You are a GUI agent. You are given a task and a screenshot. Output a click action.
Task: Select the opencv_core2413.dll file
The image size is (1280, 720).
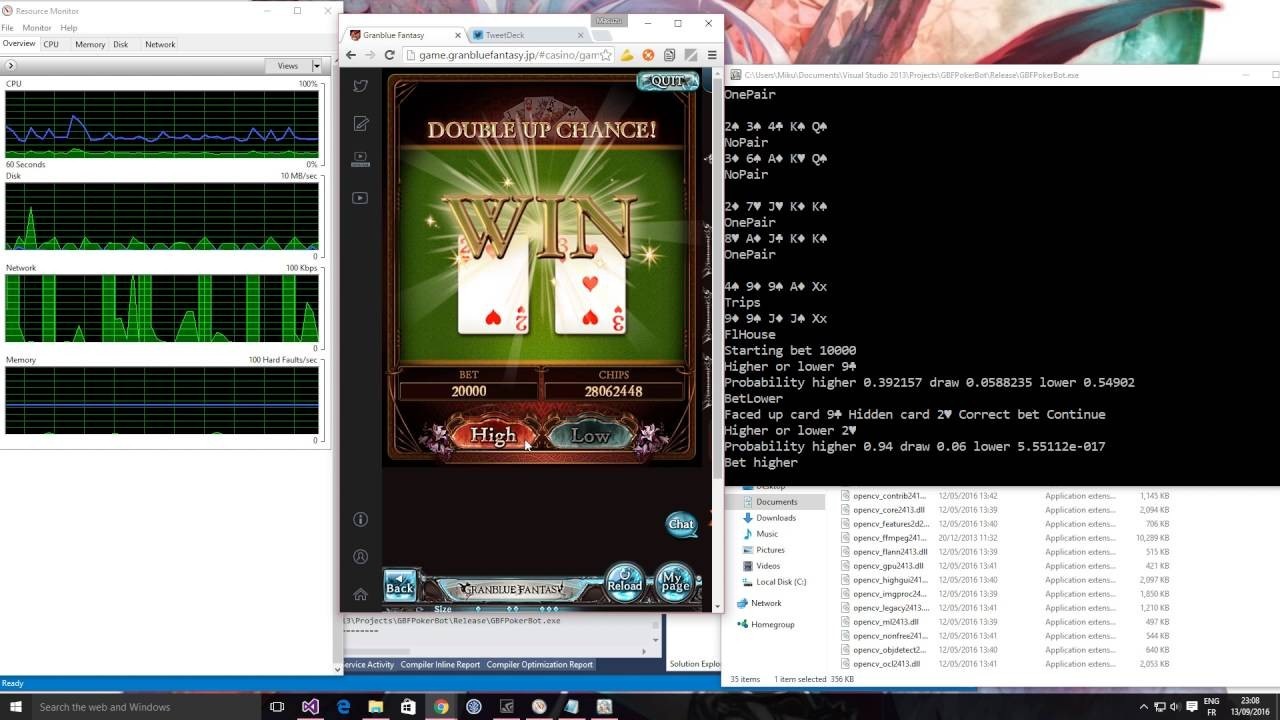(888, 510)
